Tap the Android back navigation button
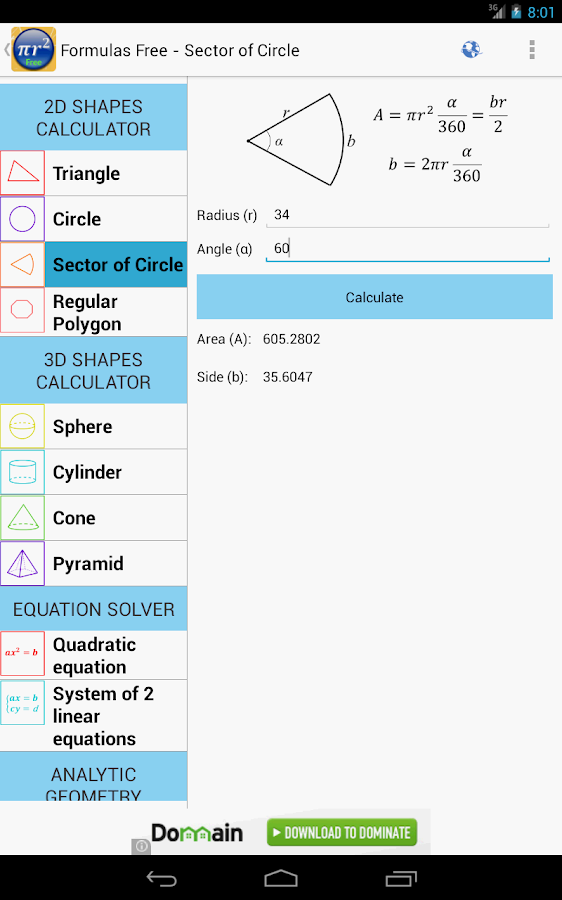Viewport: 562px width, 900px height. pos(161,878)
